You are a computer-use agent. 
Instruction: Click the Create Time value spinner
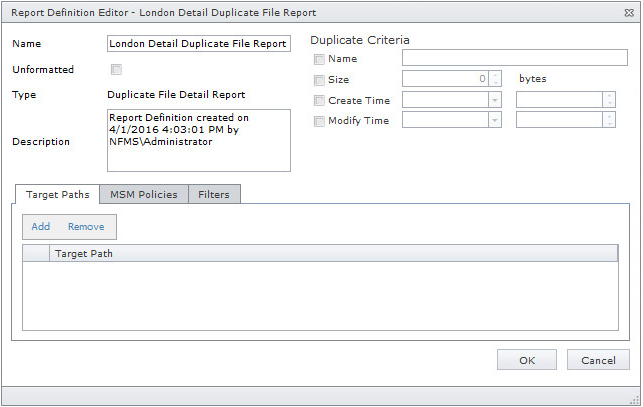(x=609, y=100)
